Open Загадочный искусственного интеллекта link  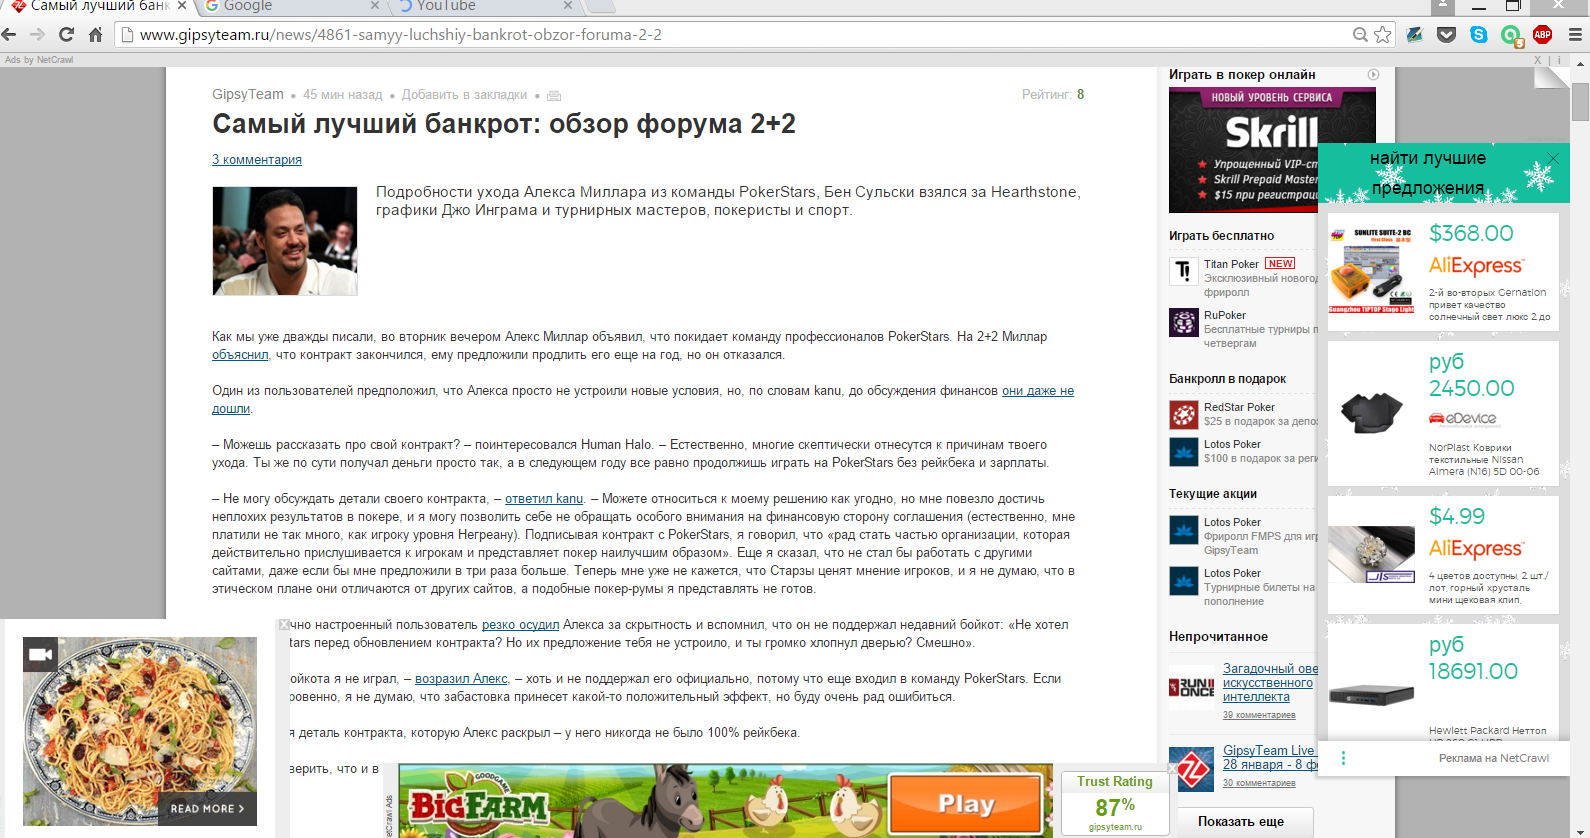(x=1270, y=683)
